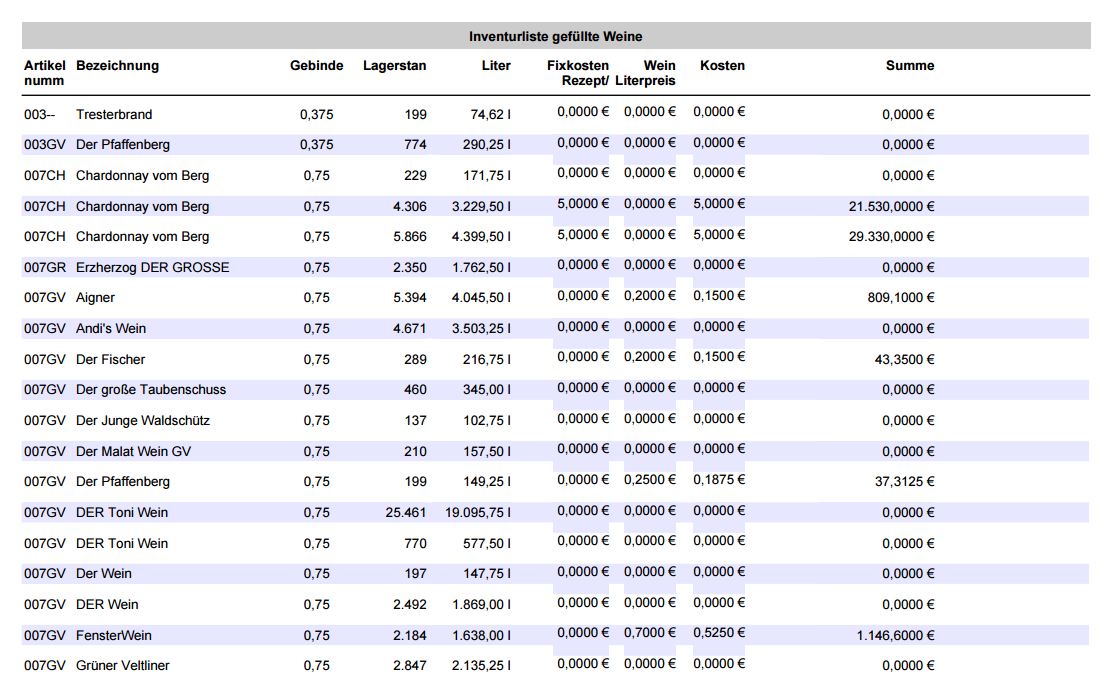Select the '1.869,00 l' liter value
1106x686 pixels.
(x=481, y=605)
